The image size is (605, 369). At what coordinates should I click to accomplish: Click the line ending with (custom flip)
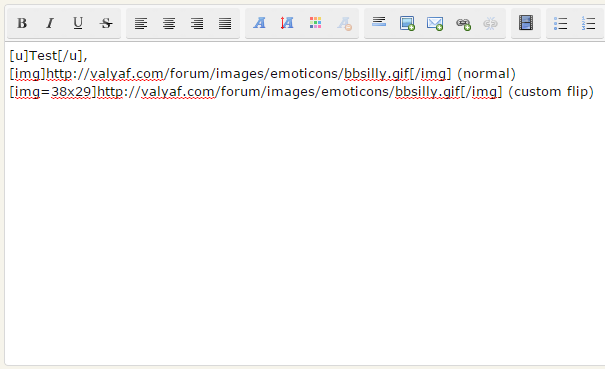pyautogui.click(x=301, y=92)
